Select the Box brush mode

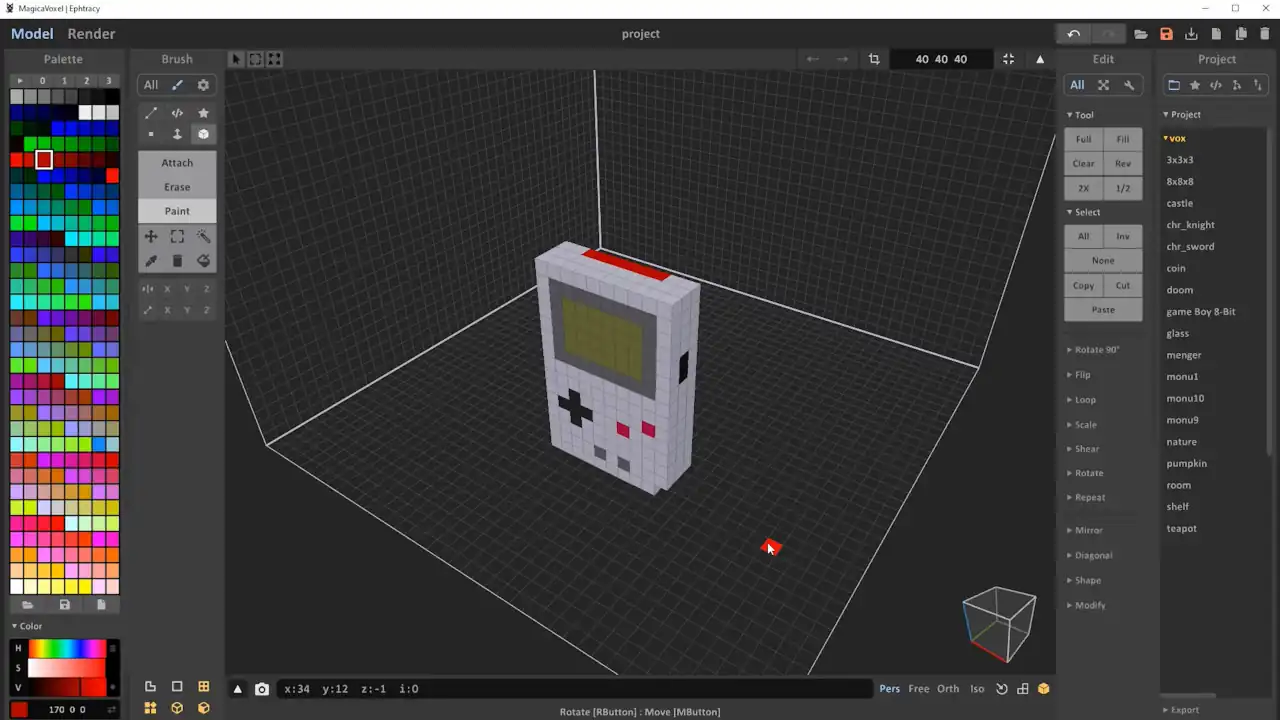(x=203, y=134)
